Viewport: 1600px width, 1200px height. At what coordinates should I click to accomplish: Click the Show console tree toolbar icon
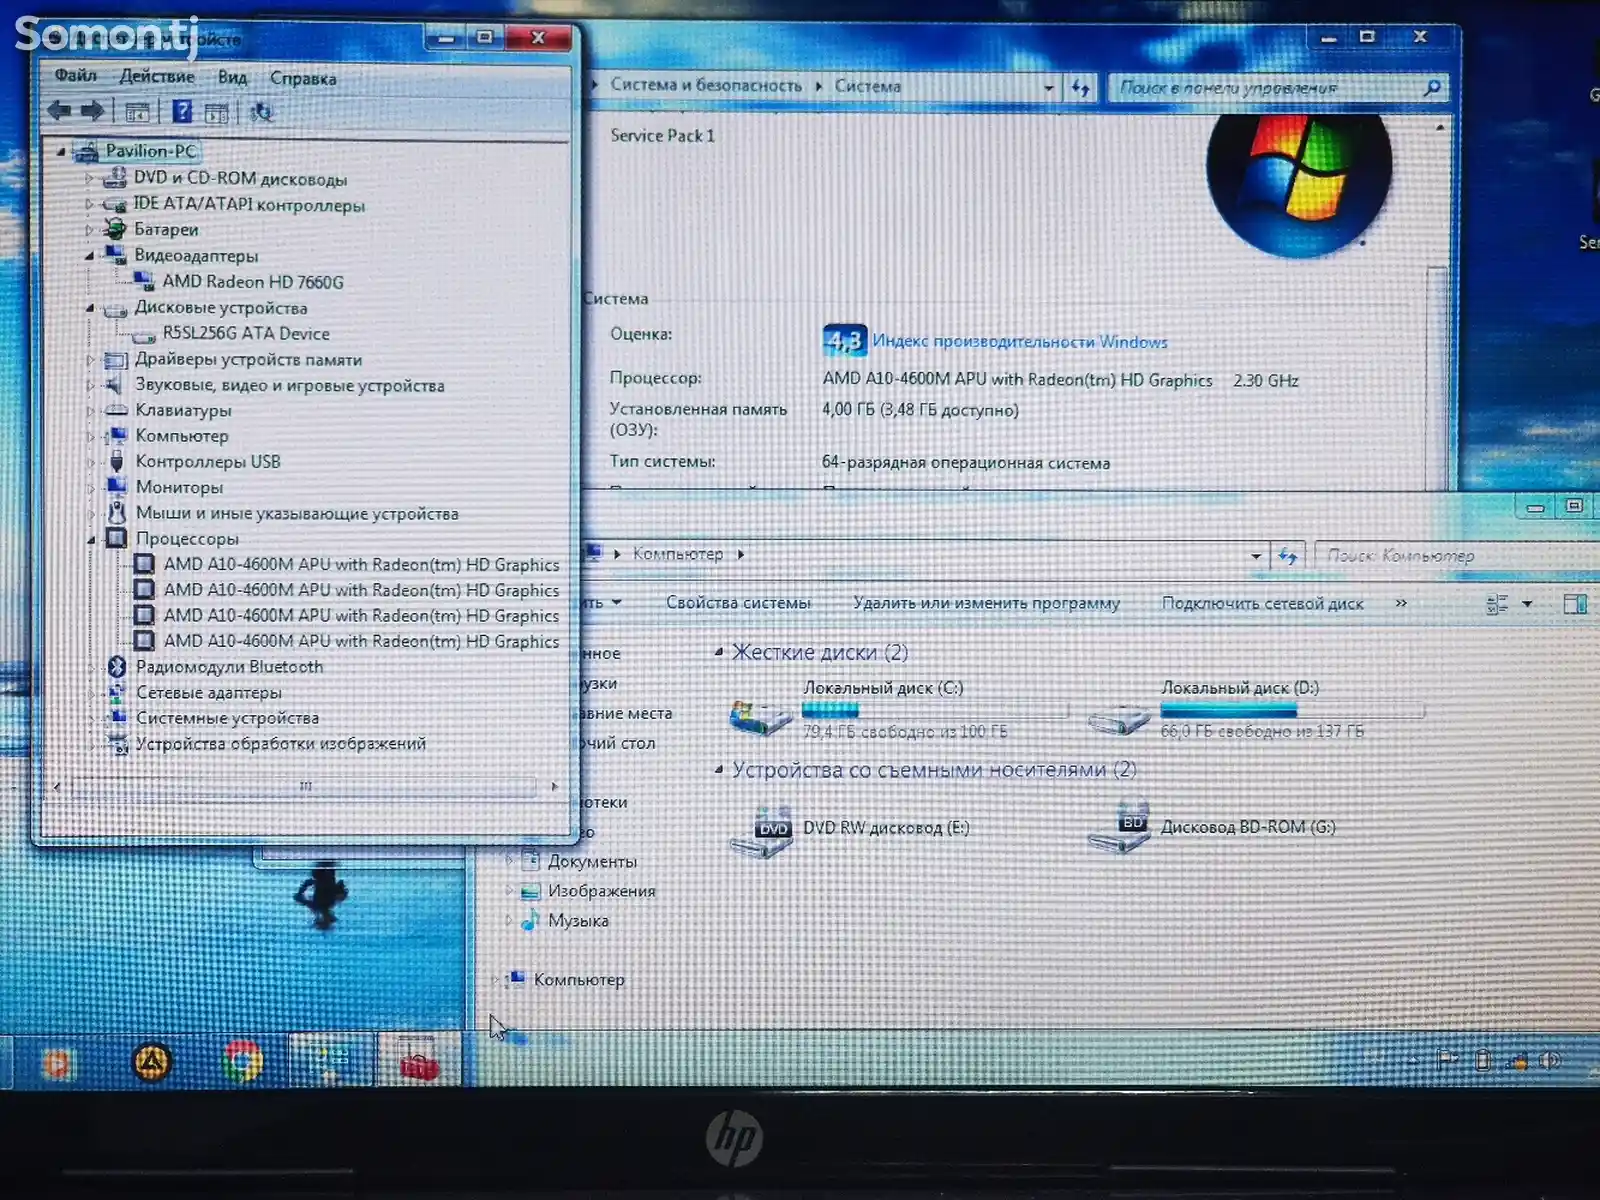click(138, 112)
